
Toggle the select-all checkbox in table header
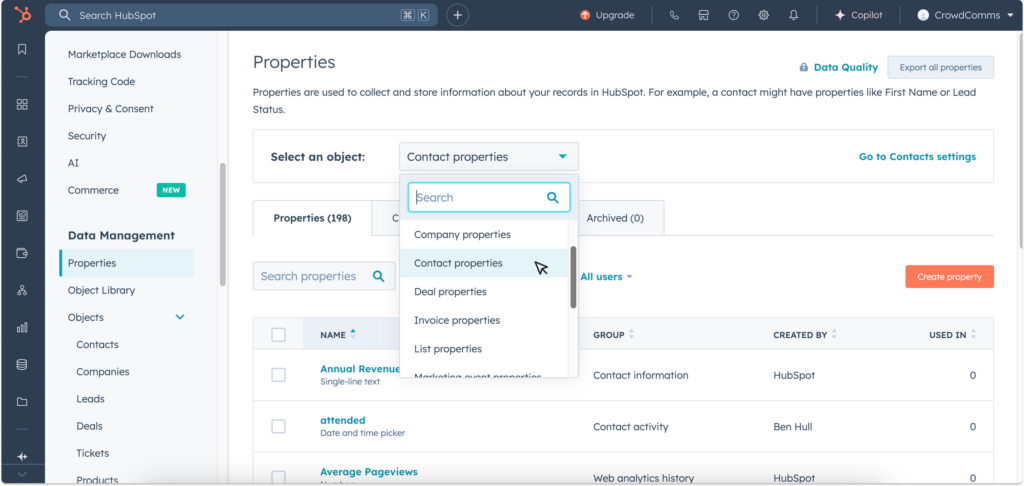point(278,335)
